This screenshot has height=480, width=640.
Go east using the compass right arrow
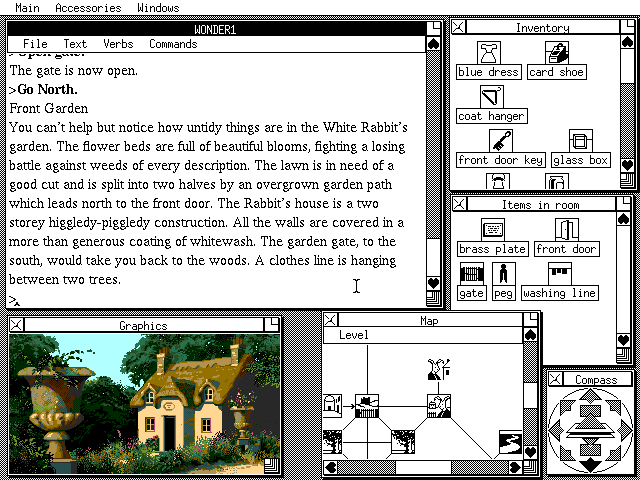(626, 429)
